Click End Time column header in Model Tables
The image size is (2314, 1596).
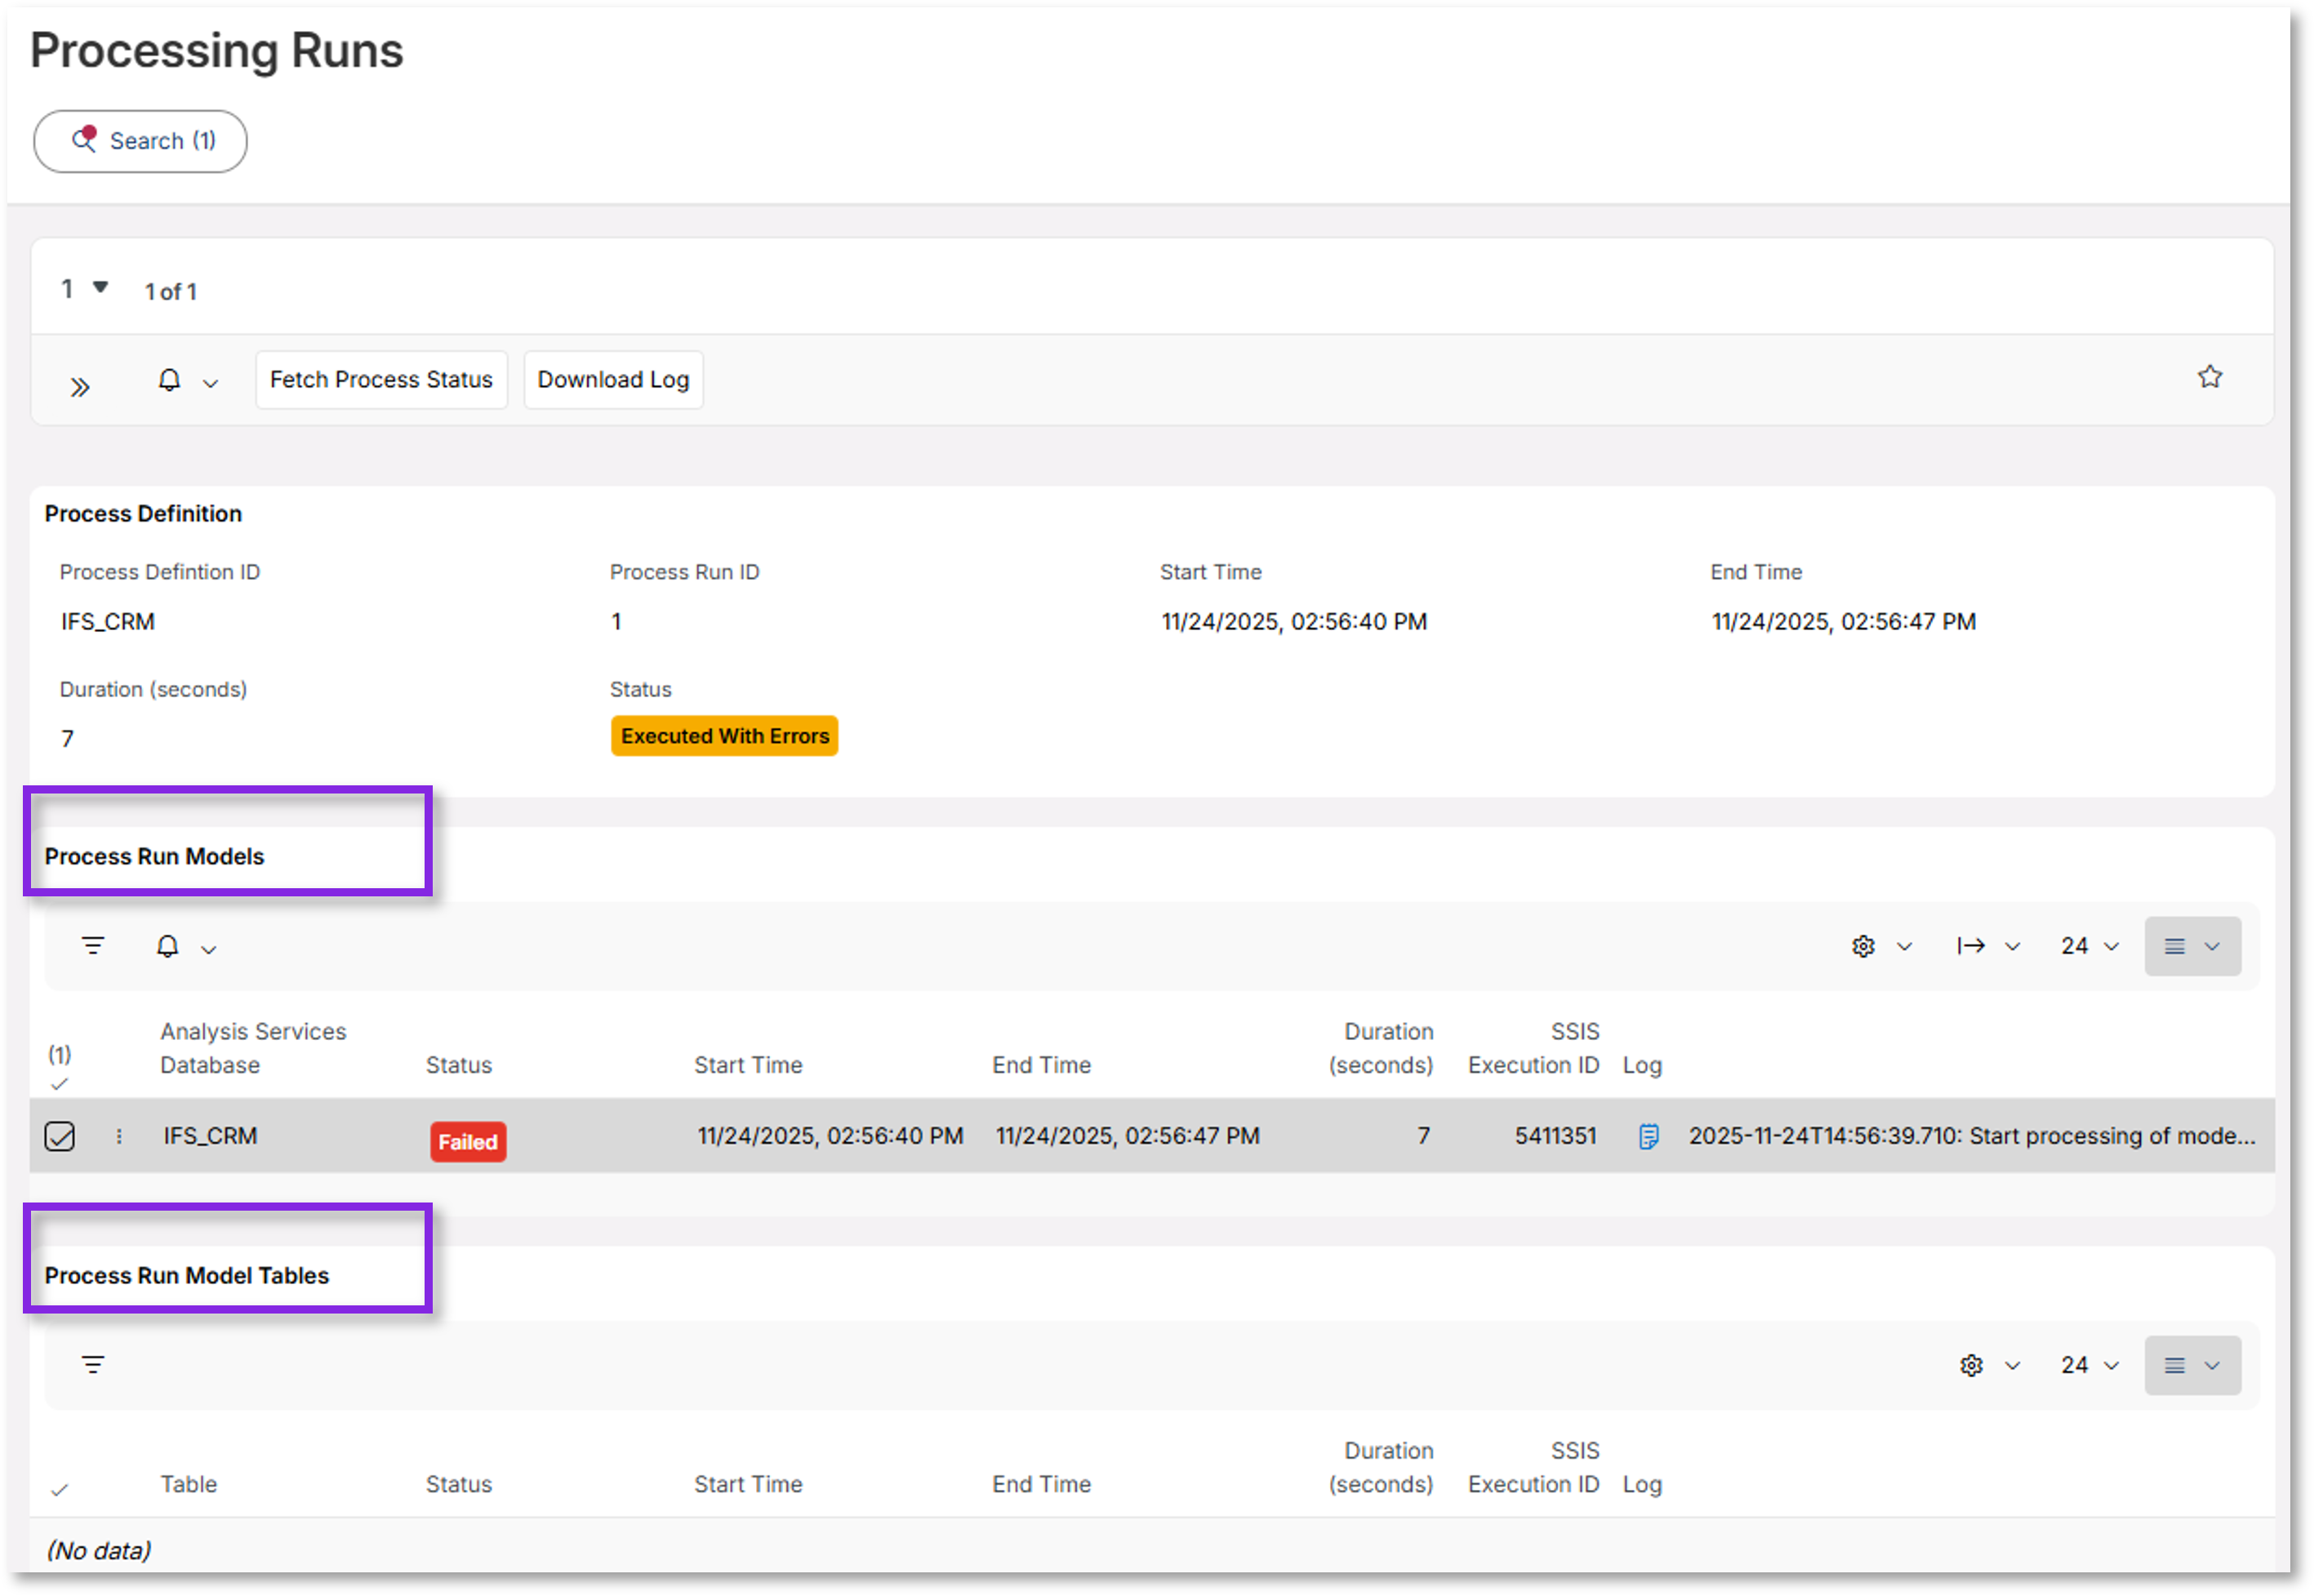1041,1485
